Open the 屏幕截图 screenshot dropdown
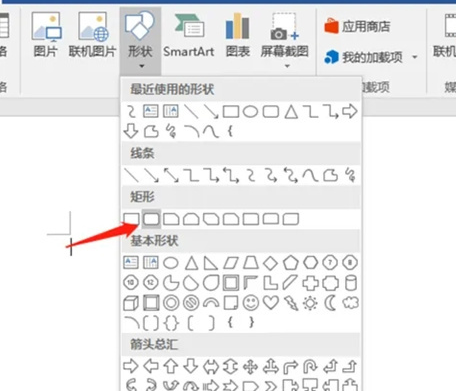 point(284,39)
